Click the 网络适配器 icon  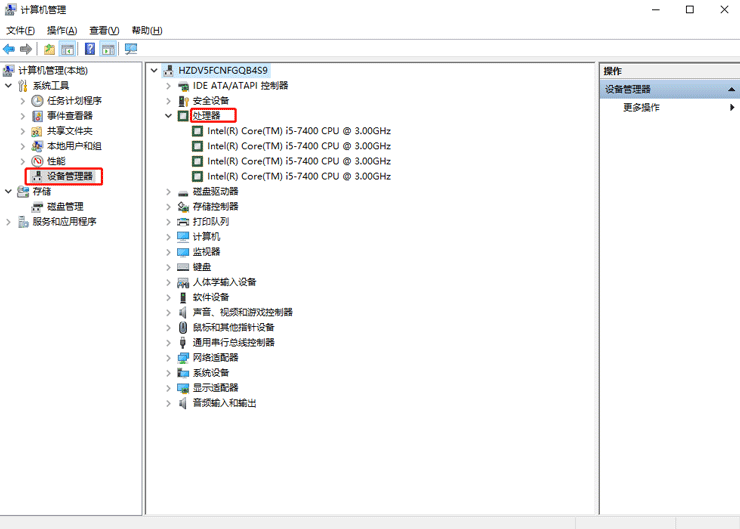pyautogui.click(x=183, y=358)
